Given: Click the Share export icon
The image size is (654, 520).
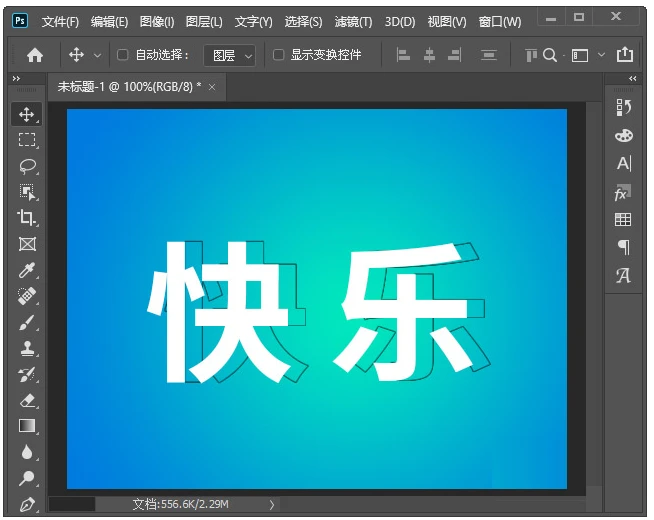Looking at the screenshot, I should [625, 54].
